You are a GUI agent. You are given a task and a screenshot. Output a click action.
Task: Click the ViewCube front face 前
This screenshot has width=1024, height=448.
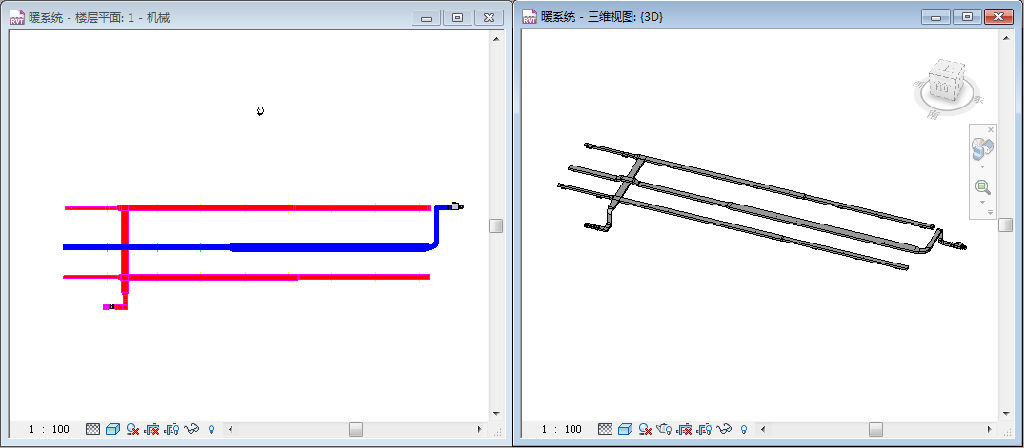pyautogui.click(x=941, y=88)
